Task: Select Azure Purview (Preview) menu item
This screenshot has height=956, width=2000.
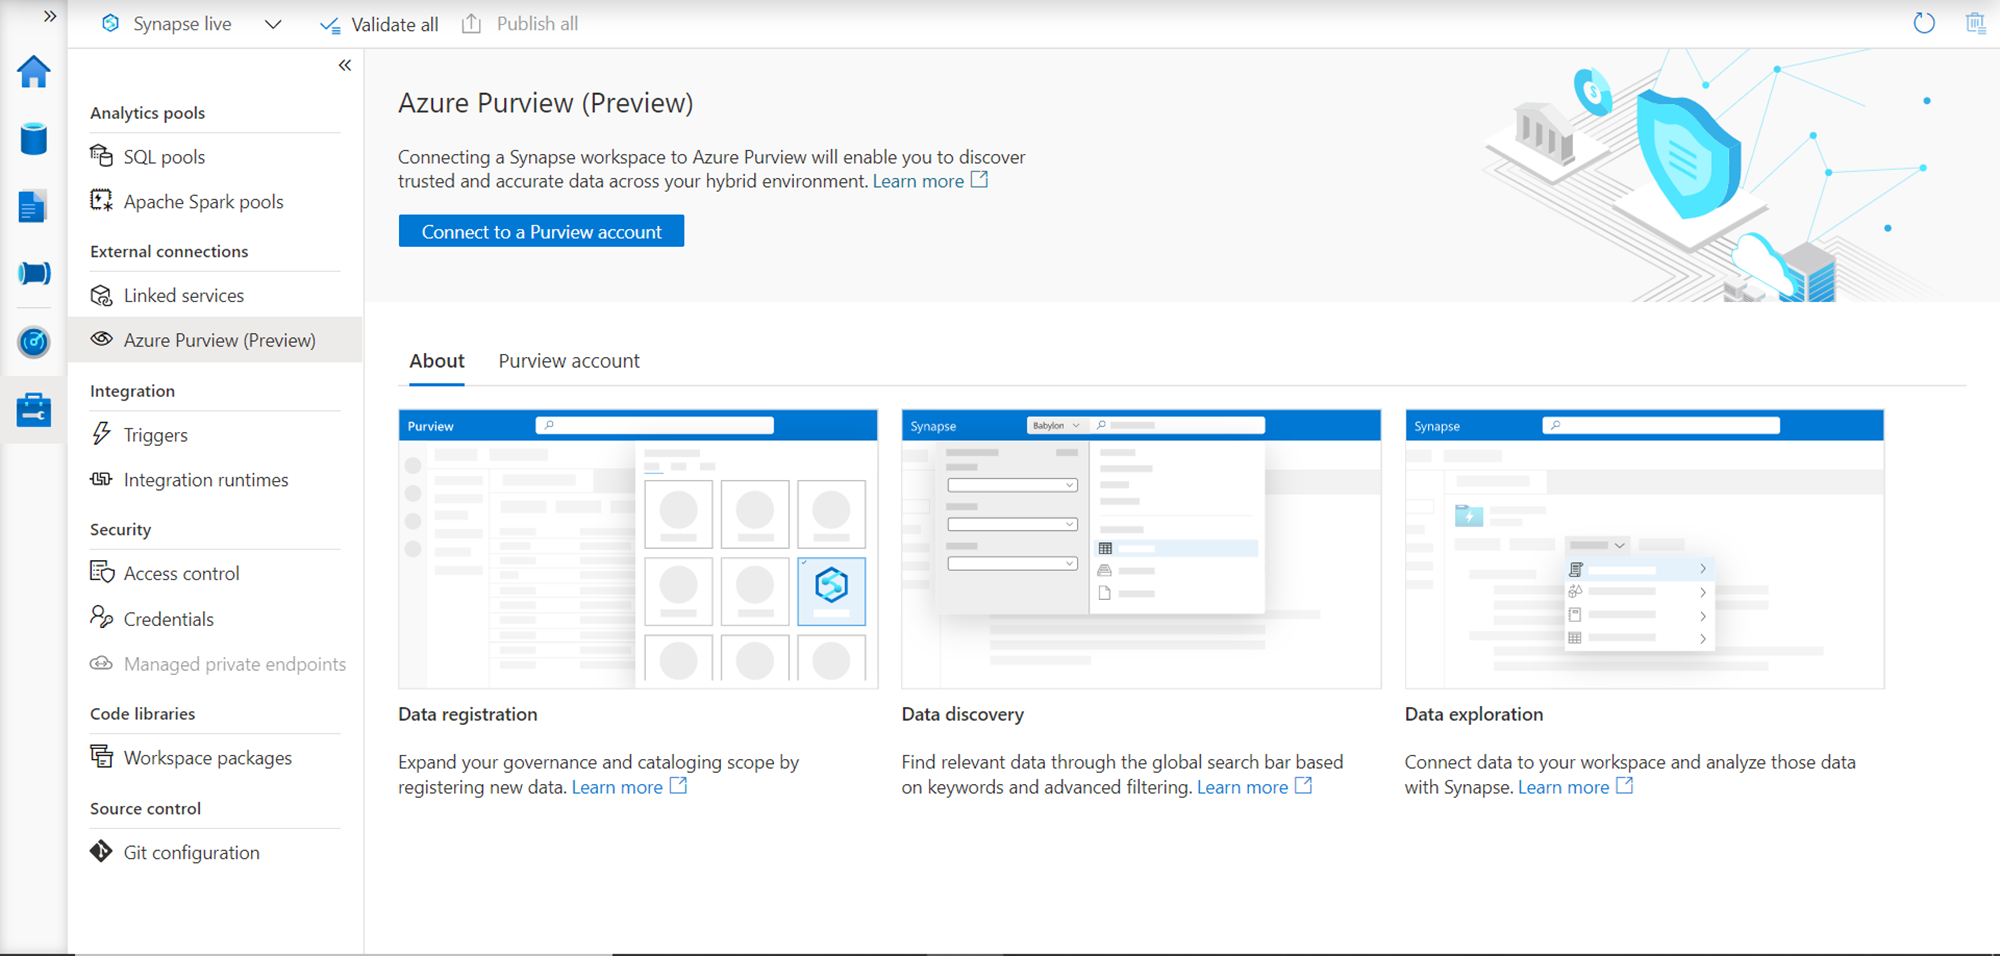Action: 215,340
